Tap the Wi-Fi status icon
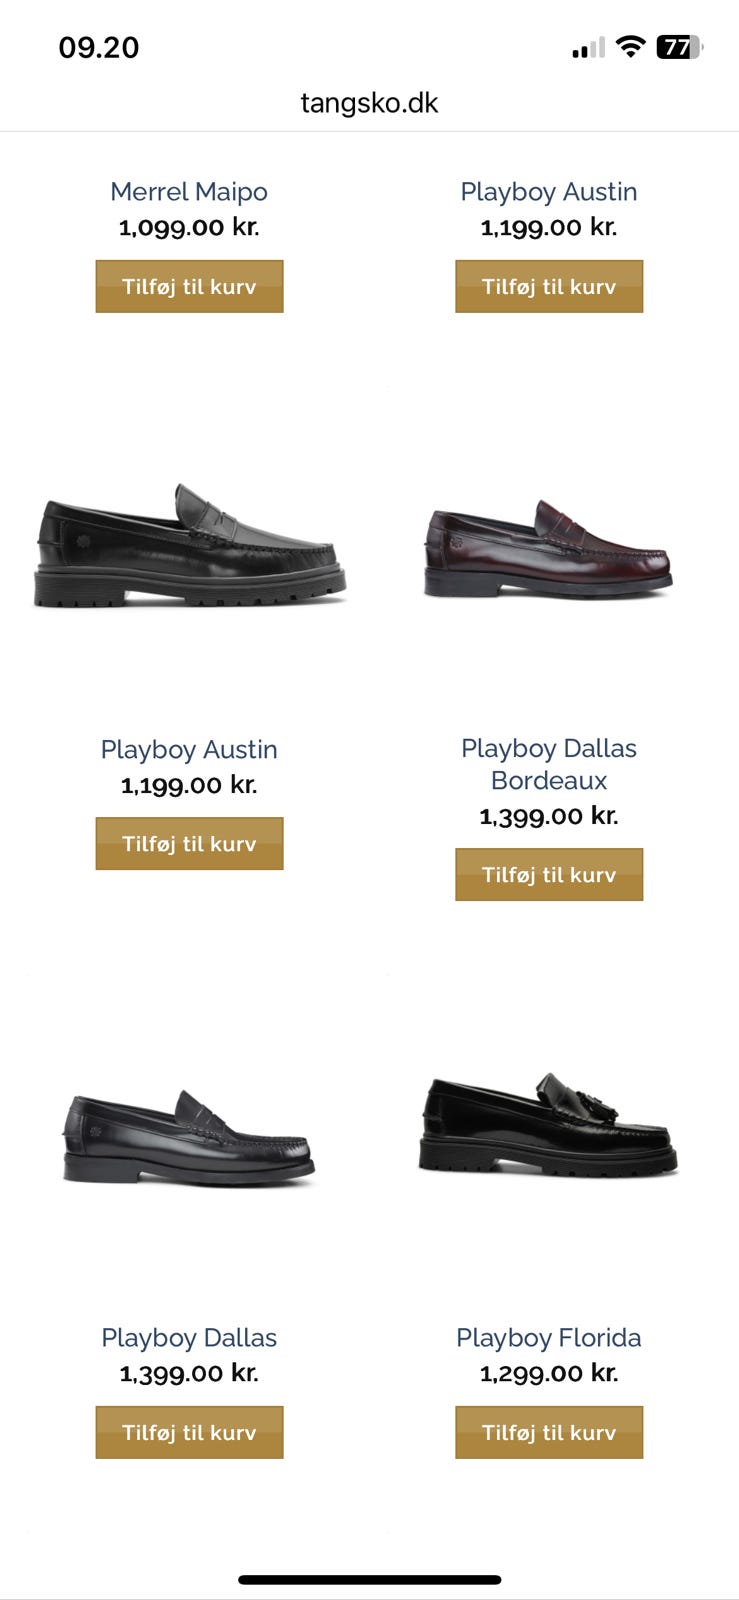The image size is (739, 1600). tap(630, 47)
